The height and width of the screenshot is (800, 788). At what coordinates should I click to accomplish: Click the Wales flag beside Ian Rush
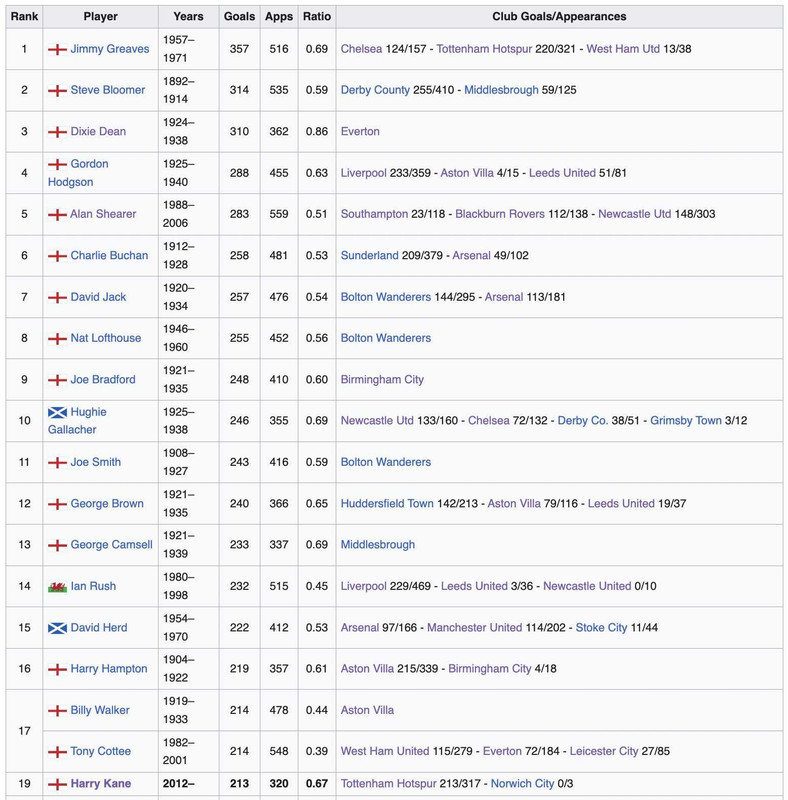click(x=57, y=587)
